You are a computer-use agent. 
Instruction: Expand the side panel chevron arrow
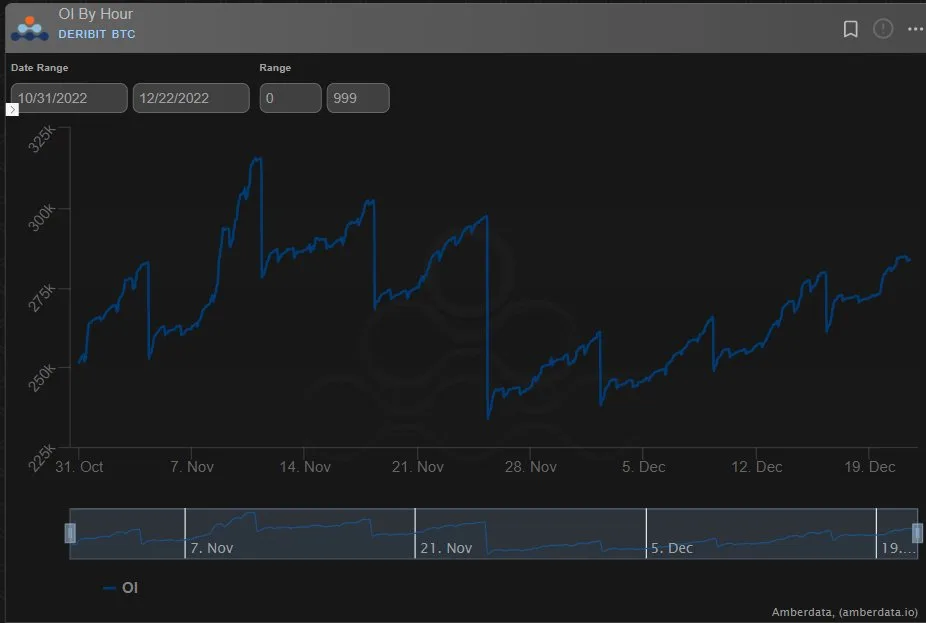point(12,109)
